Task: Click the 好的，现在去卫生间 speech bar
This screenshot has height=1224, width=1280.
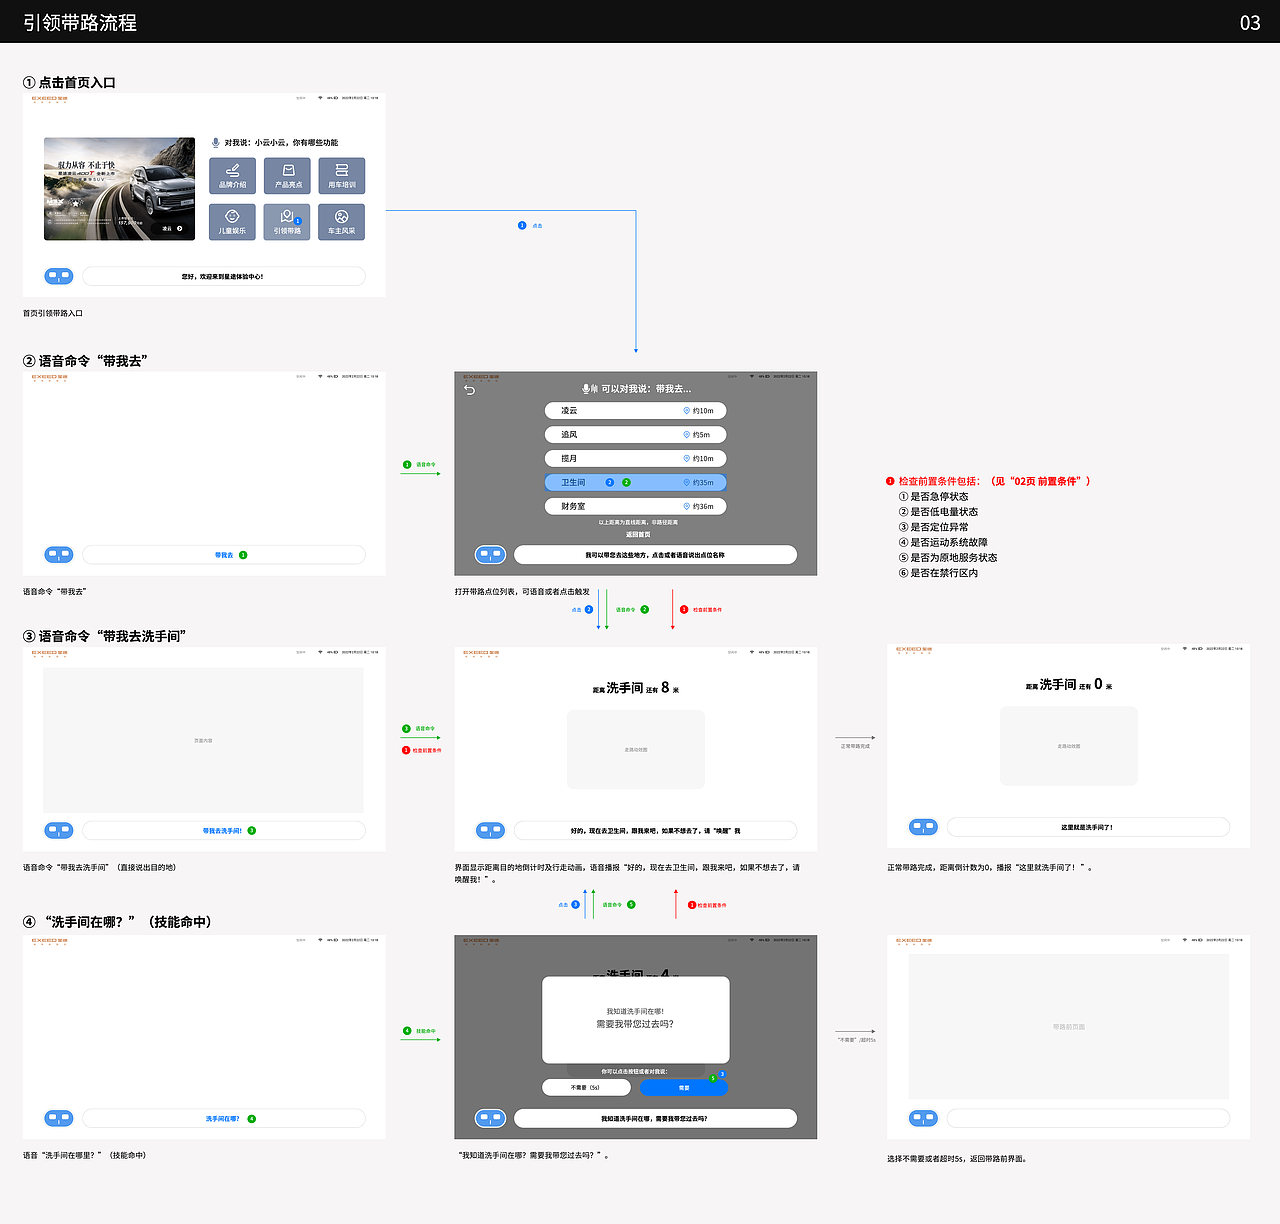Action: 656,830
